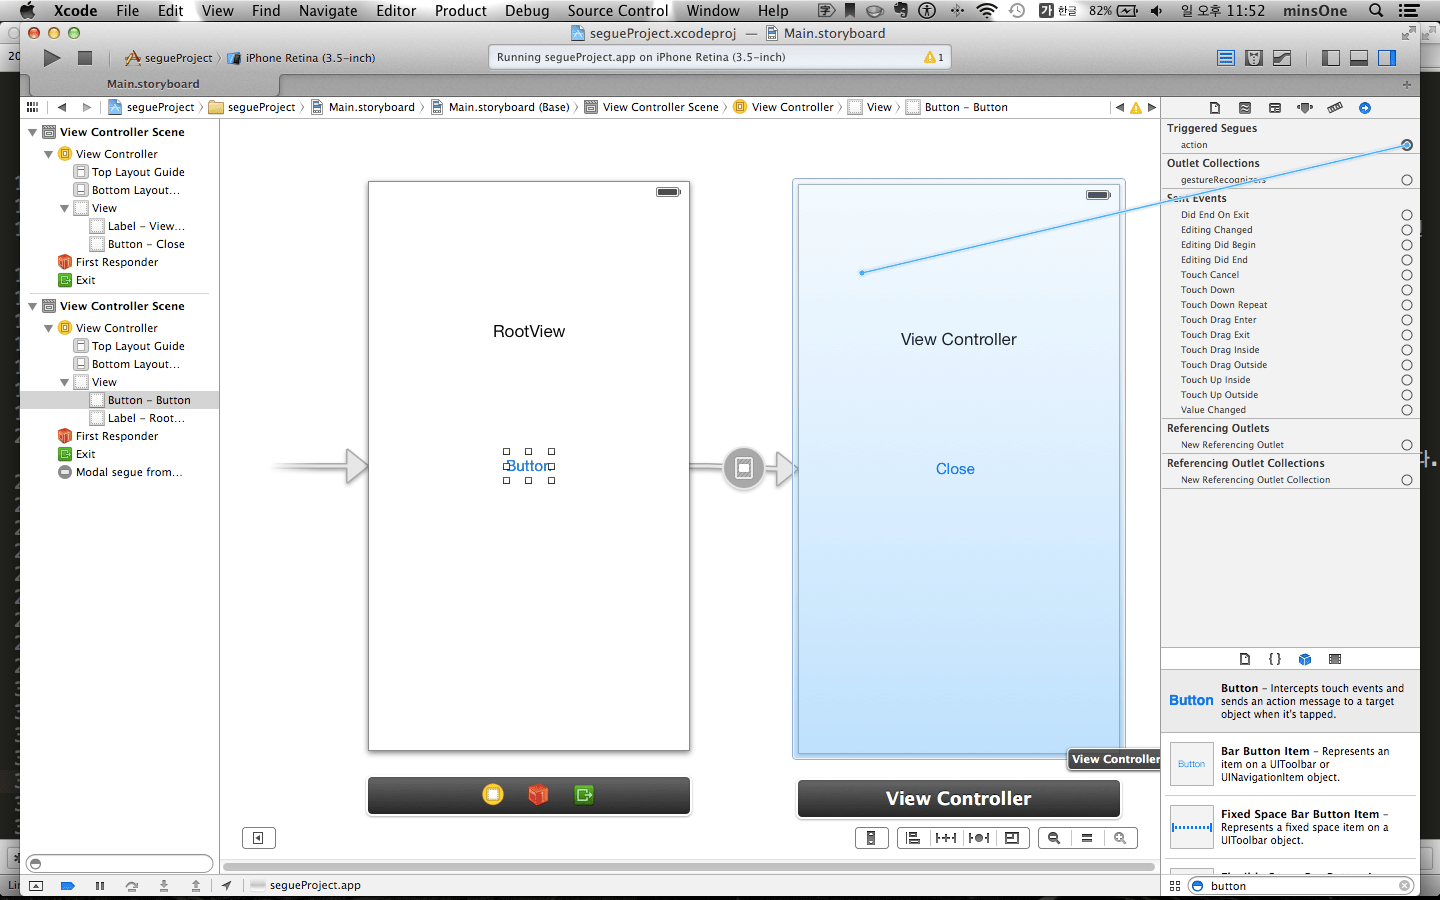The image size is (1440, 900).
Task: Toggle the iPhone form factor button
Action: coord(871,838)
